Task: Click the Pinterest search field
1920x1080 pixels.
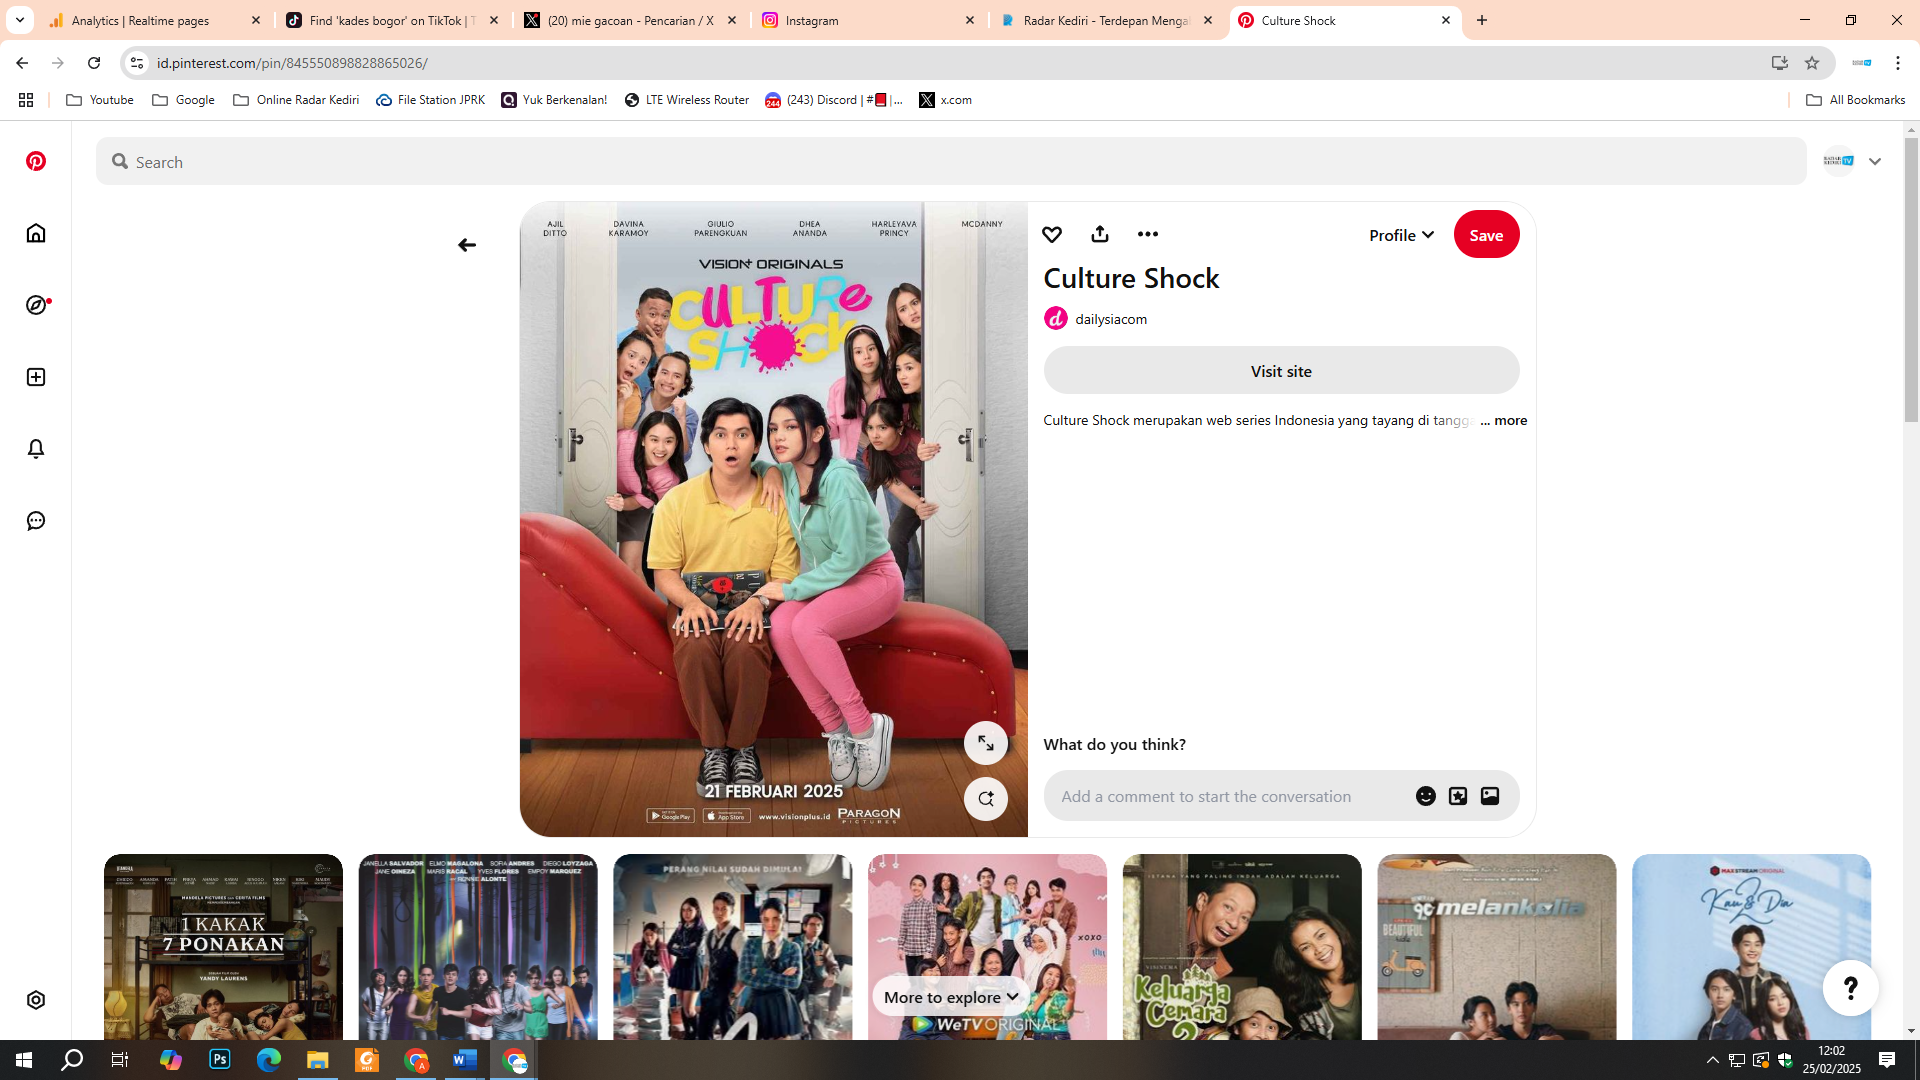Action: [x=951, y=162]
